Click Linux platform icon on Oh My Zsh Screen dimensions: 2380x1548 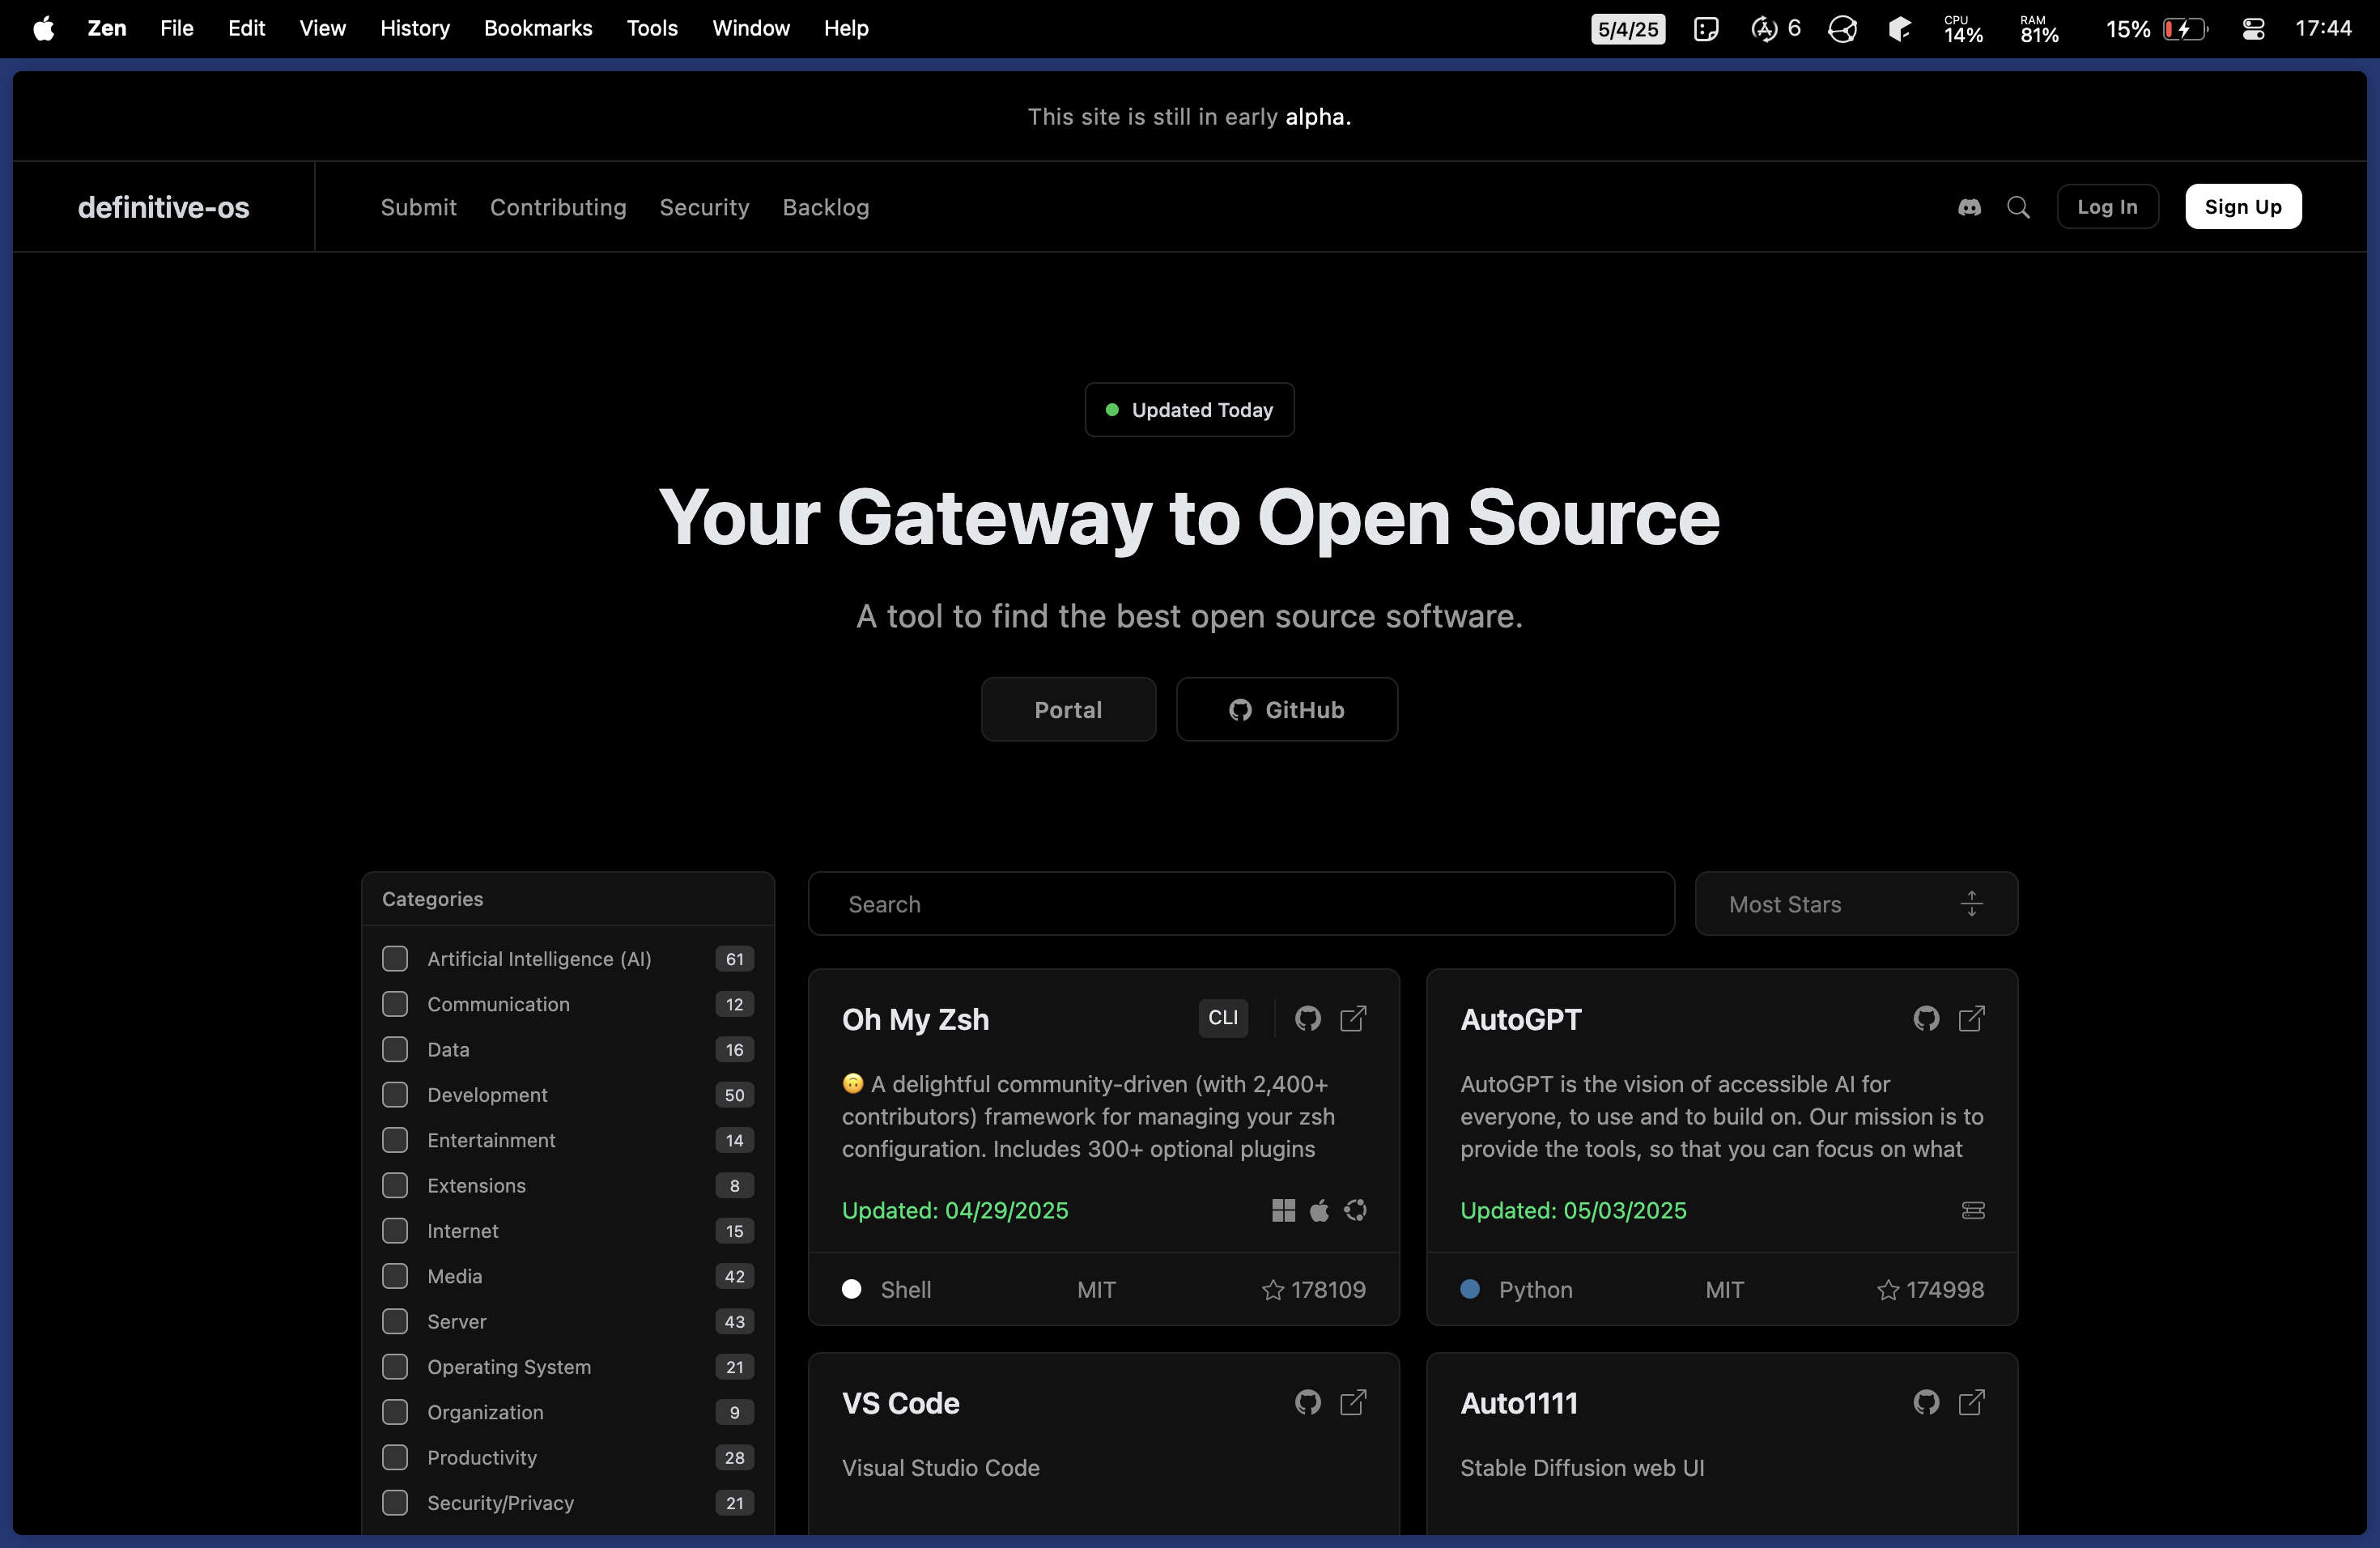click(x=1355, y=1210)
